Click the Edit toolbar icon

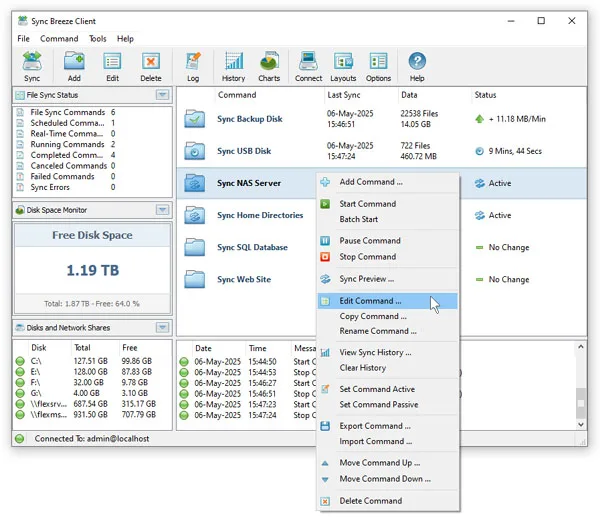pos(112,66)
